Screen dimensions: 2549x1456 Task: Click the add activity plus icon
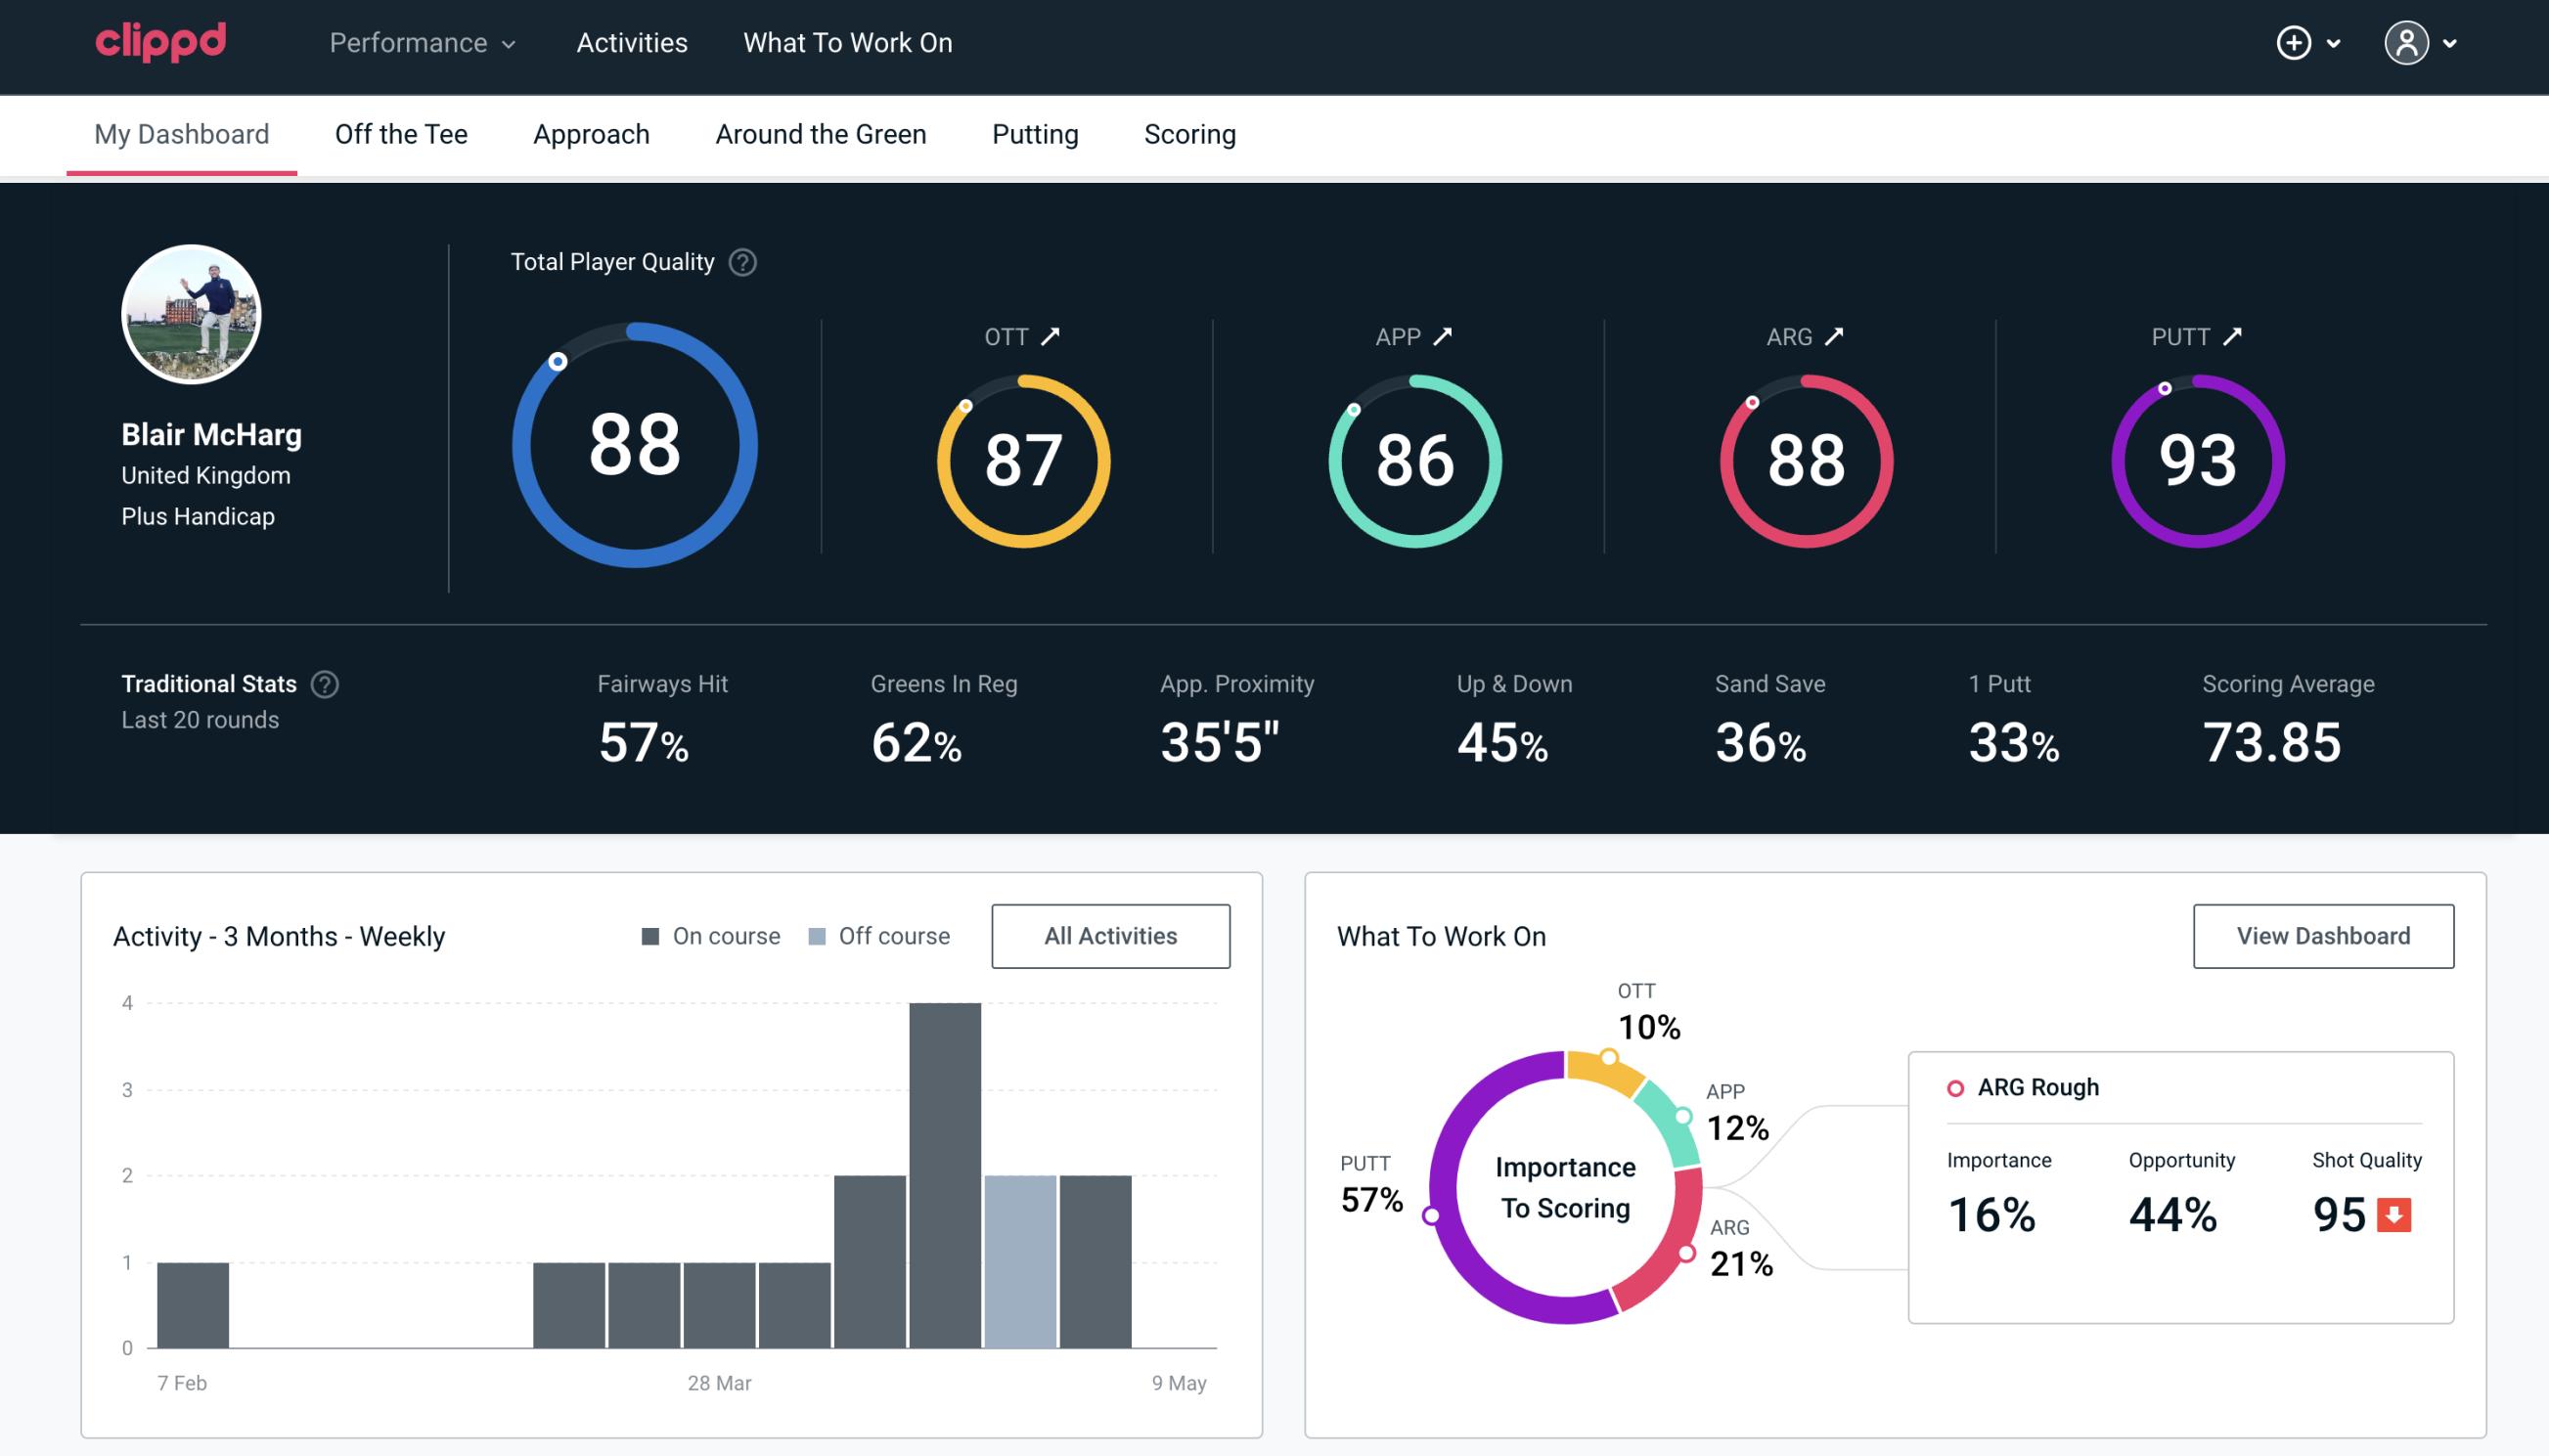2297,44
